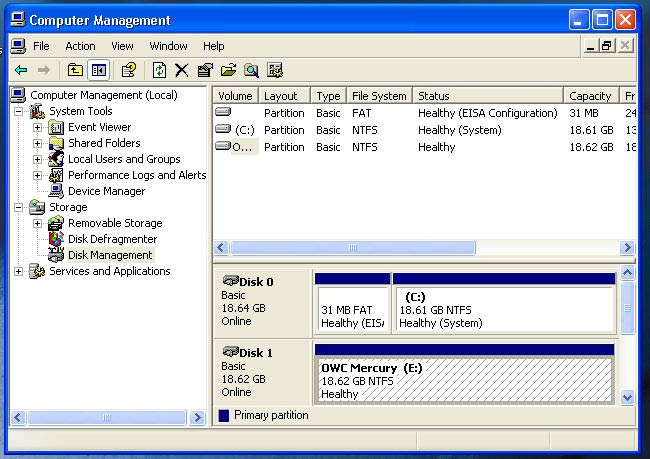The image size is (650, 459).
Task: Click the Open folder toolbar icon
Action: tap(228, 70)
